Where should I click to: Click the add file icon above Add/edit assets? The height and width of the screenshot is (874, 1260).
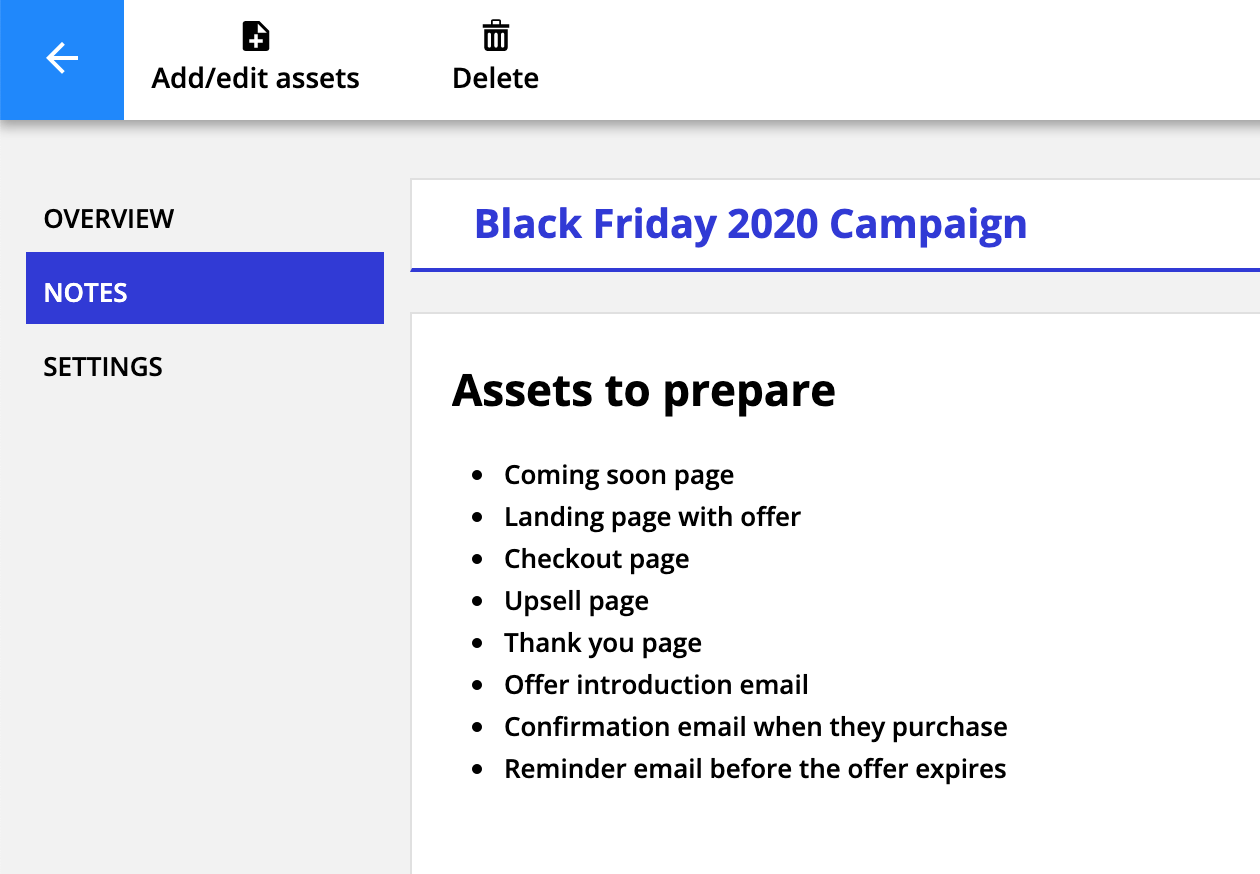[x=256, y=37]
